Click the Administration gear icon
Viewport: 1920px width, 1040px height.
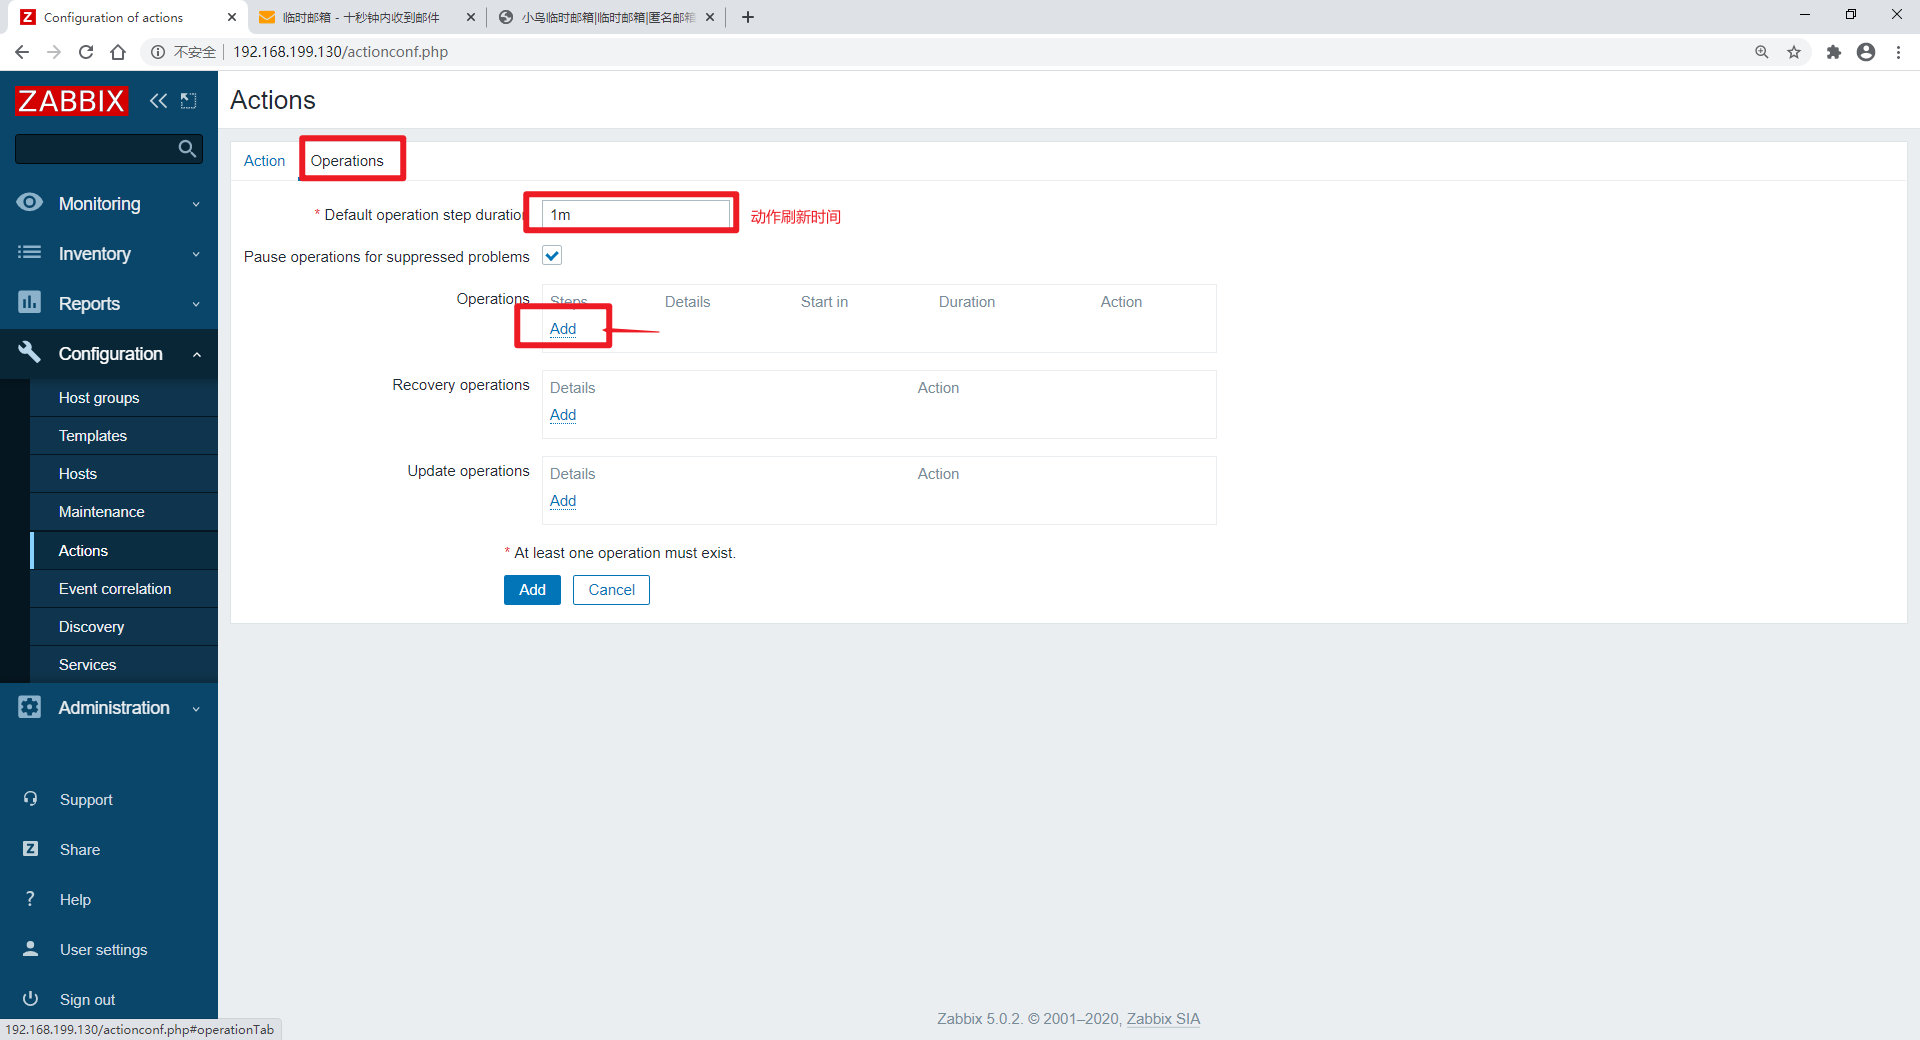(30, 707)
